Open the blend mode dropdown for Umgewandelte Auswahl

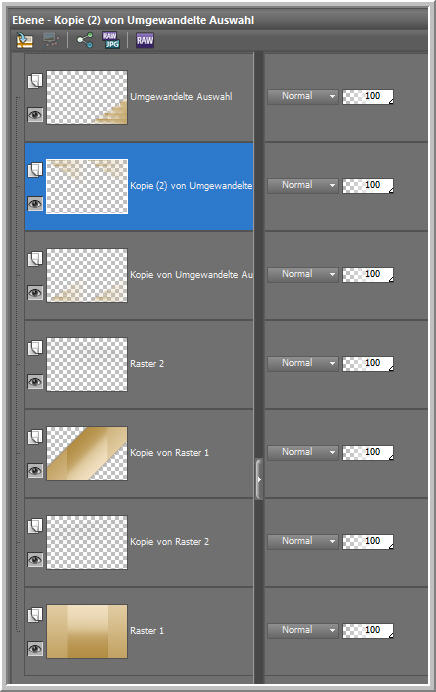[x=303, y=96]
